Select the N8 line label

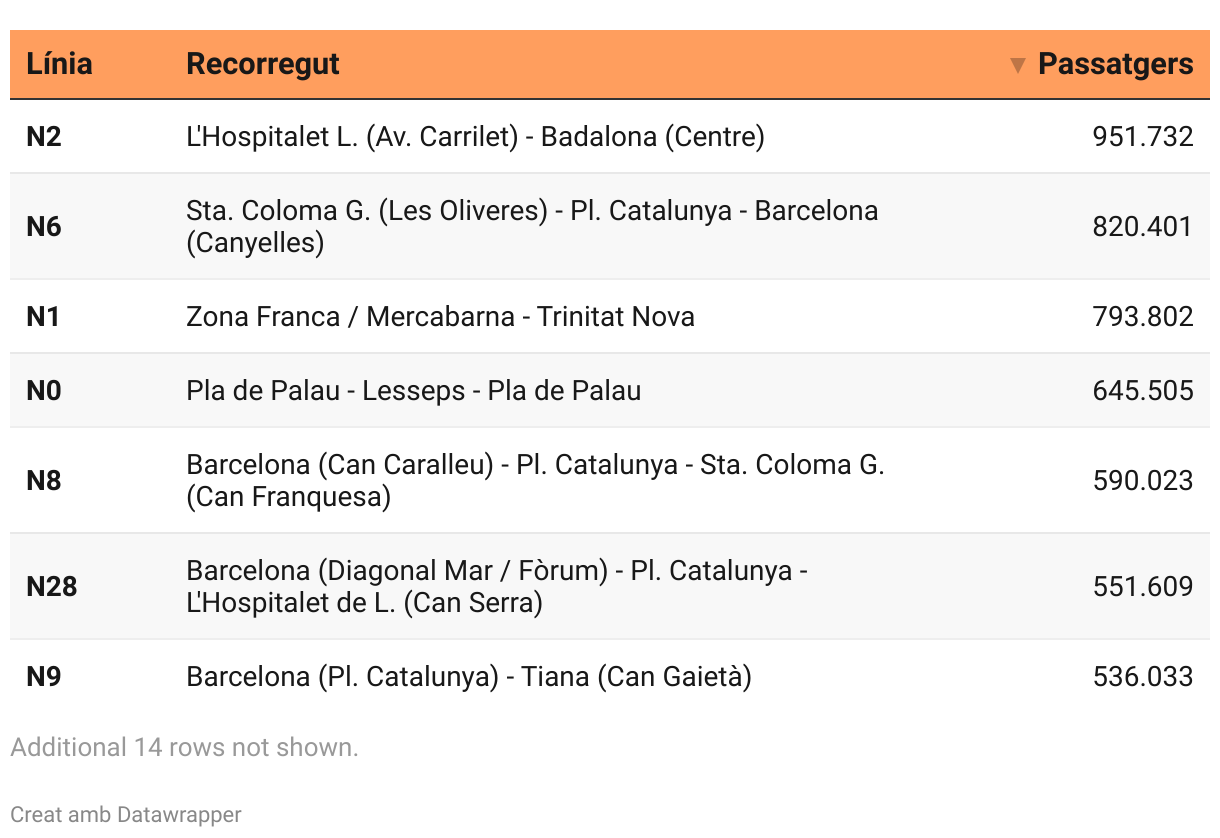pos(44,480)
